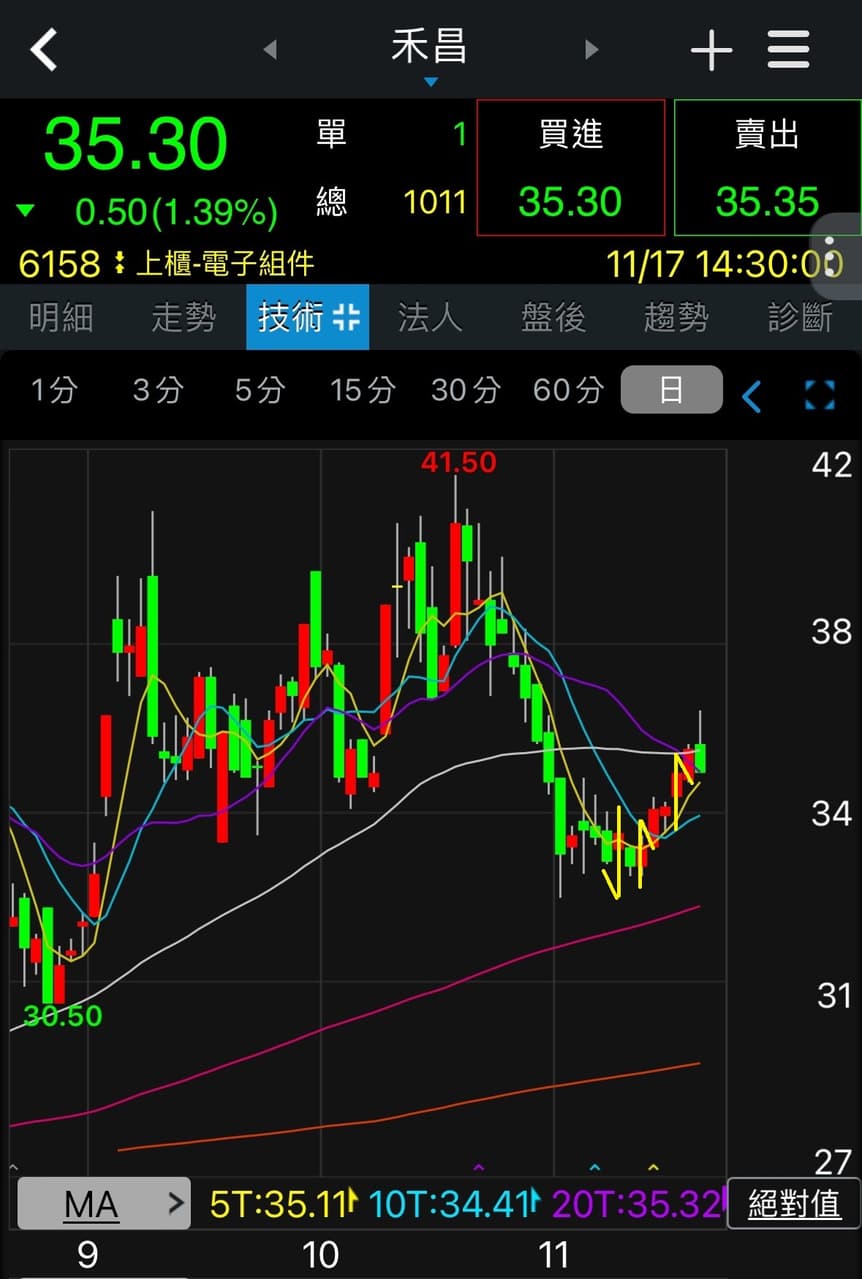
Task: Tap the stock code 6158
Action: coord(59,264)
